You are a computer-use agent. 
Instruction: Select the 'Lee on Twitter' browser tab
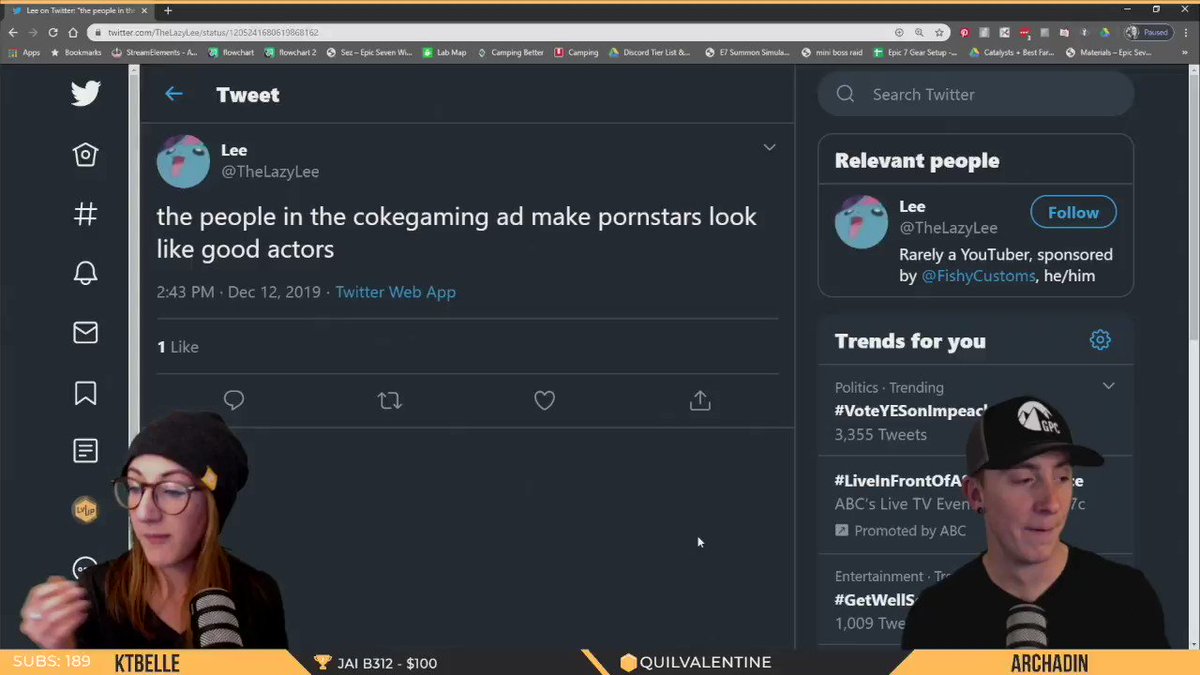(x=78, y=10)
